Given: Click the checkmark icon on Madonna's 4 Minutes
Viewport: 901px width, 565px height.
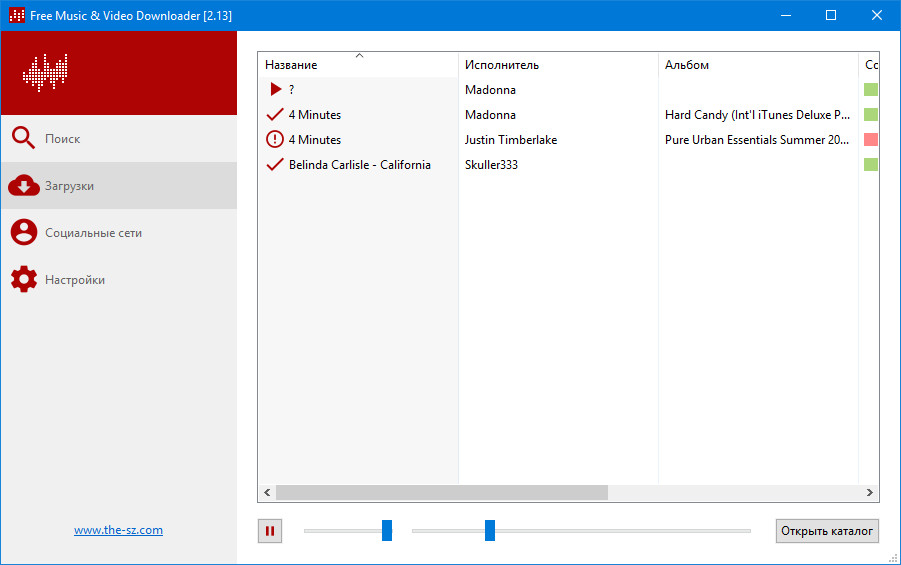Looking at the screenshot, I should point(276,115).
